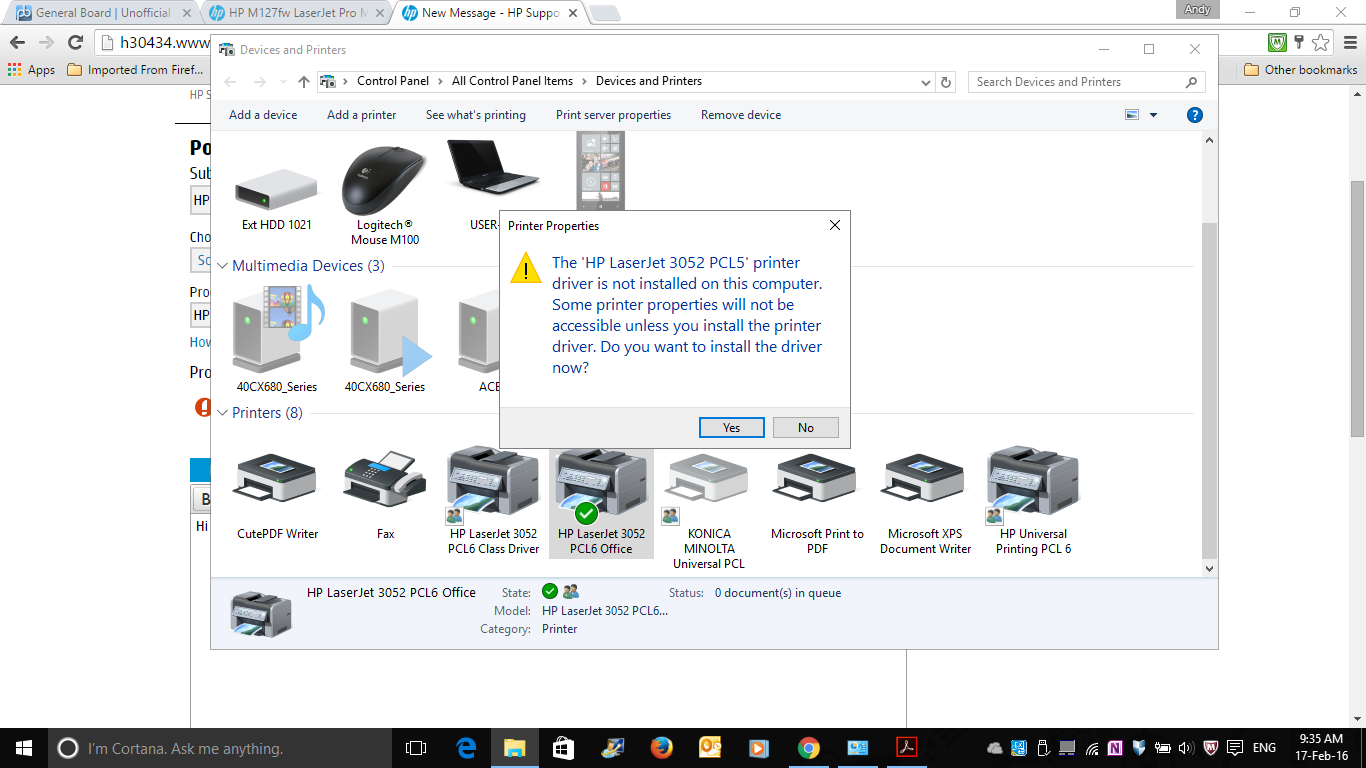Switch to the General Board browser tab

click(x=100, y=13)
